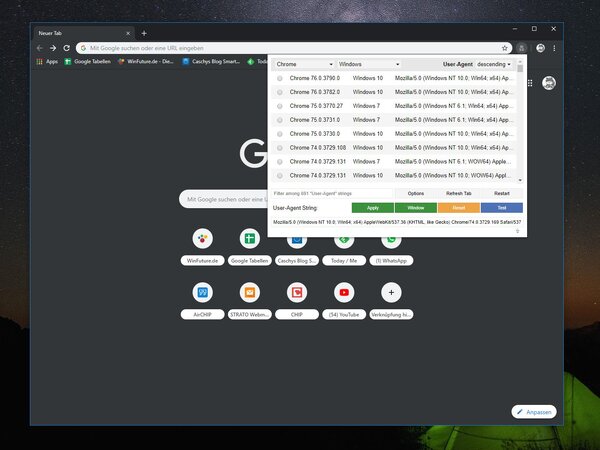
Task: Click the Mozilla/5.0 string in the Chrome 76.0.3782.0 row
Action: pos(453,92)
